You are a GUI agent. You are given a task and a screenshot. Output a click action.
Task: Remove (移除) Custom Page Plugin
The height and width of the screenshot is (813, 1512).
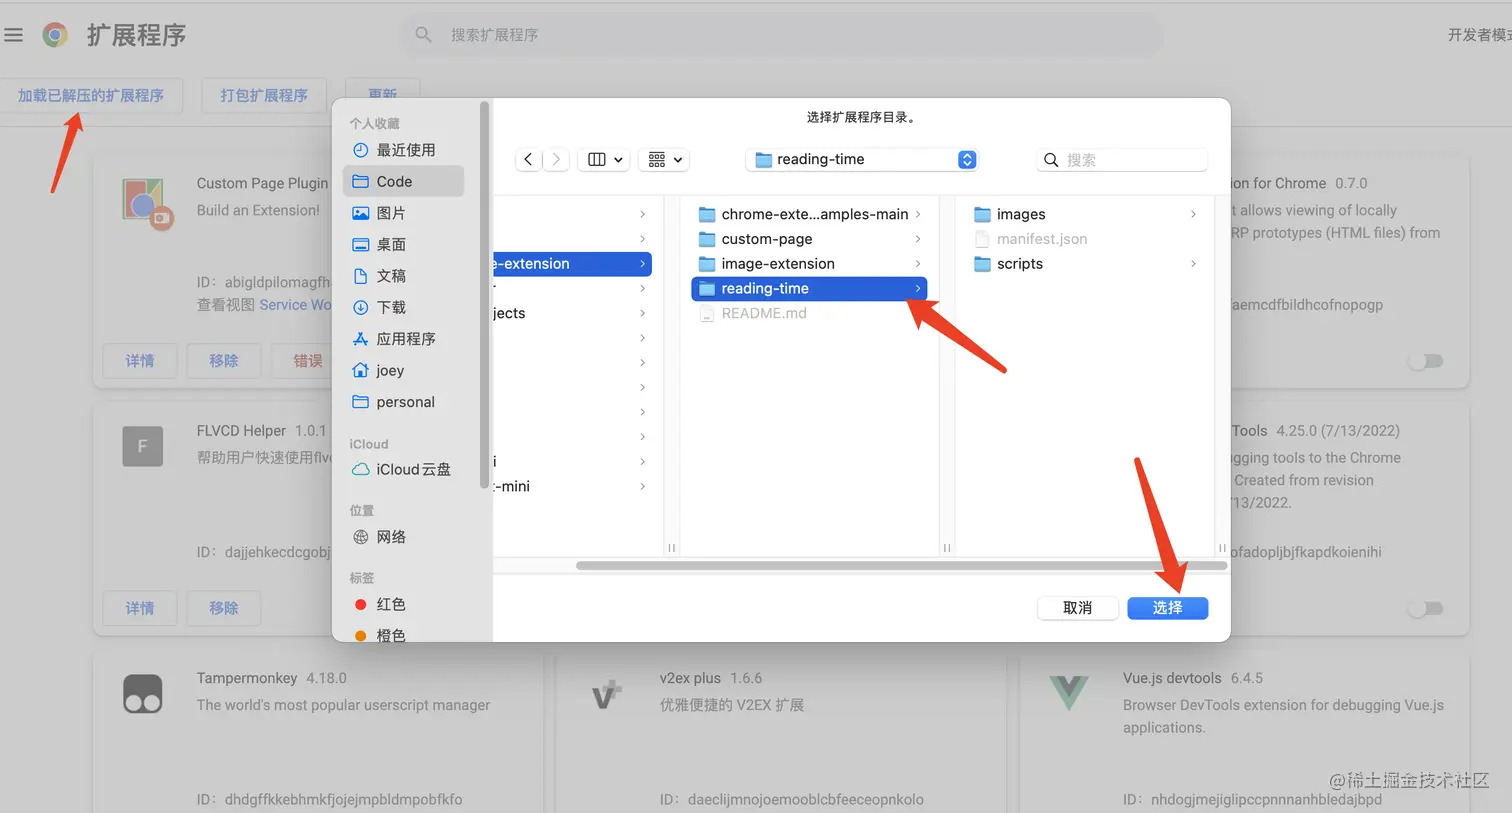pyautogui.click(x=224, y=361)
